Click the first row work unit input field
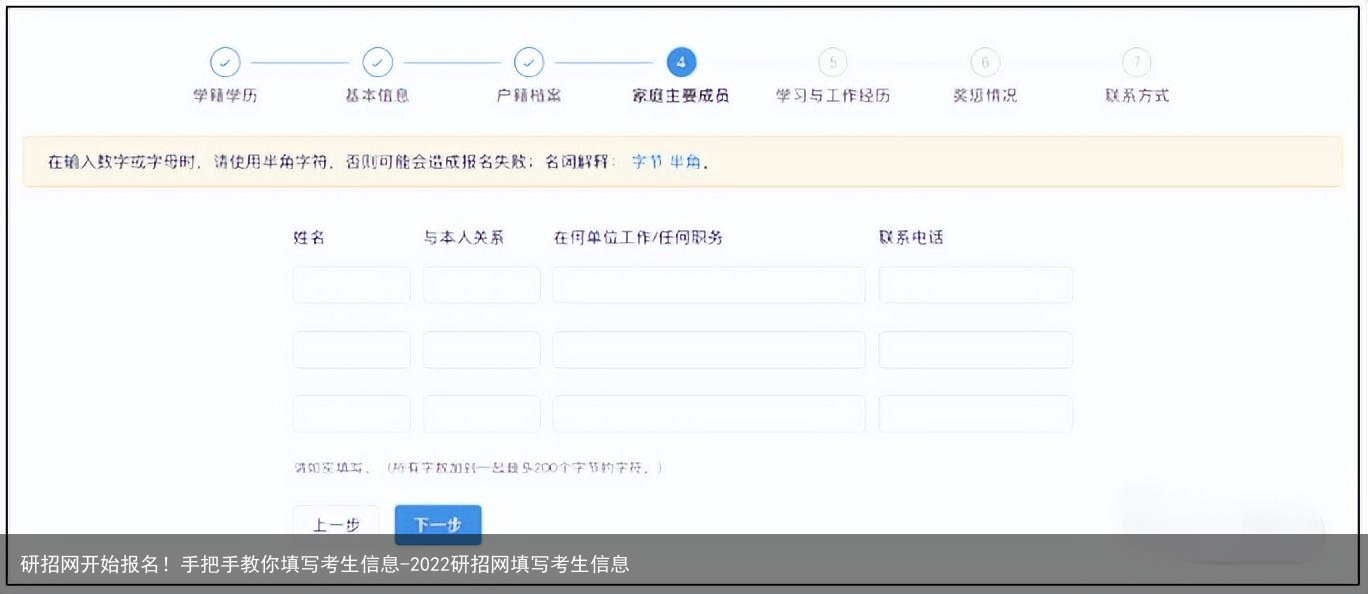The width and height of the screenshot is (1368, 594). [x=708, y=284]
